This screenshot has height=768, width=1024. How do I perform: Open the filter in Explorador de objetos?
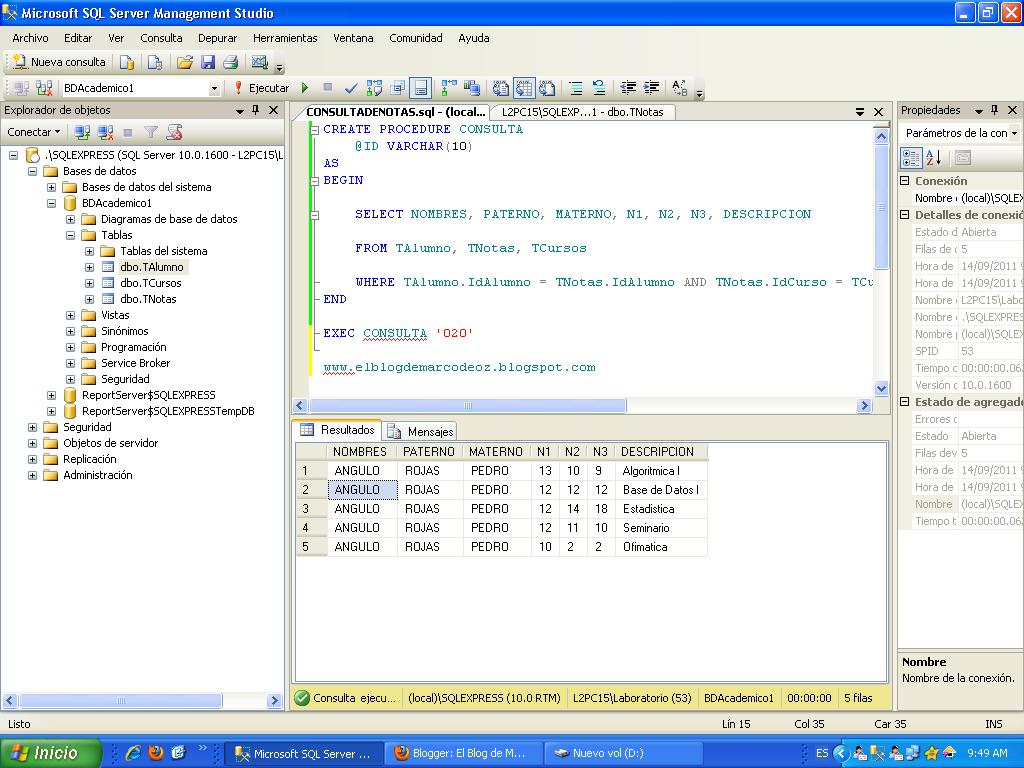pos(152,131)
